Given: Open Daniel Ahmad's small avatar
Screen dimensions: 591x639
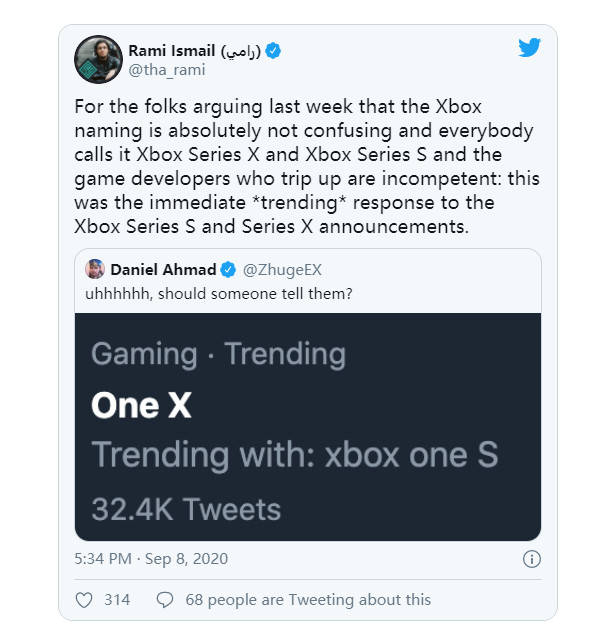Looking at the screenshot, I should pyautogui.click(x=95, y=269).
